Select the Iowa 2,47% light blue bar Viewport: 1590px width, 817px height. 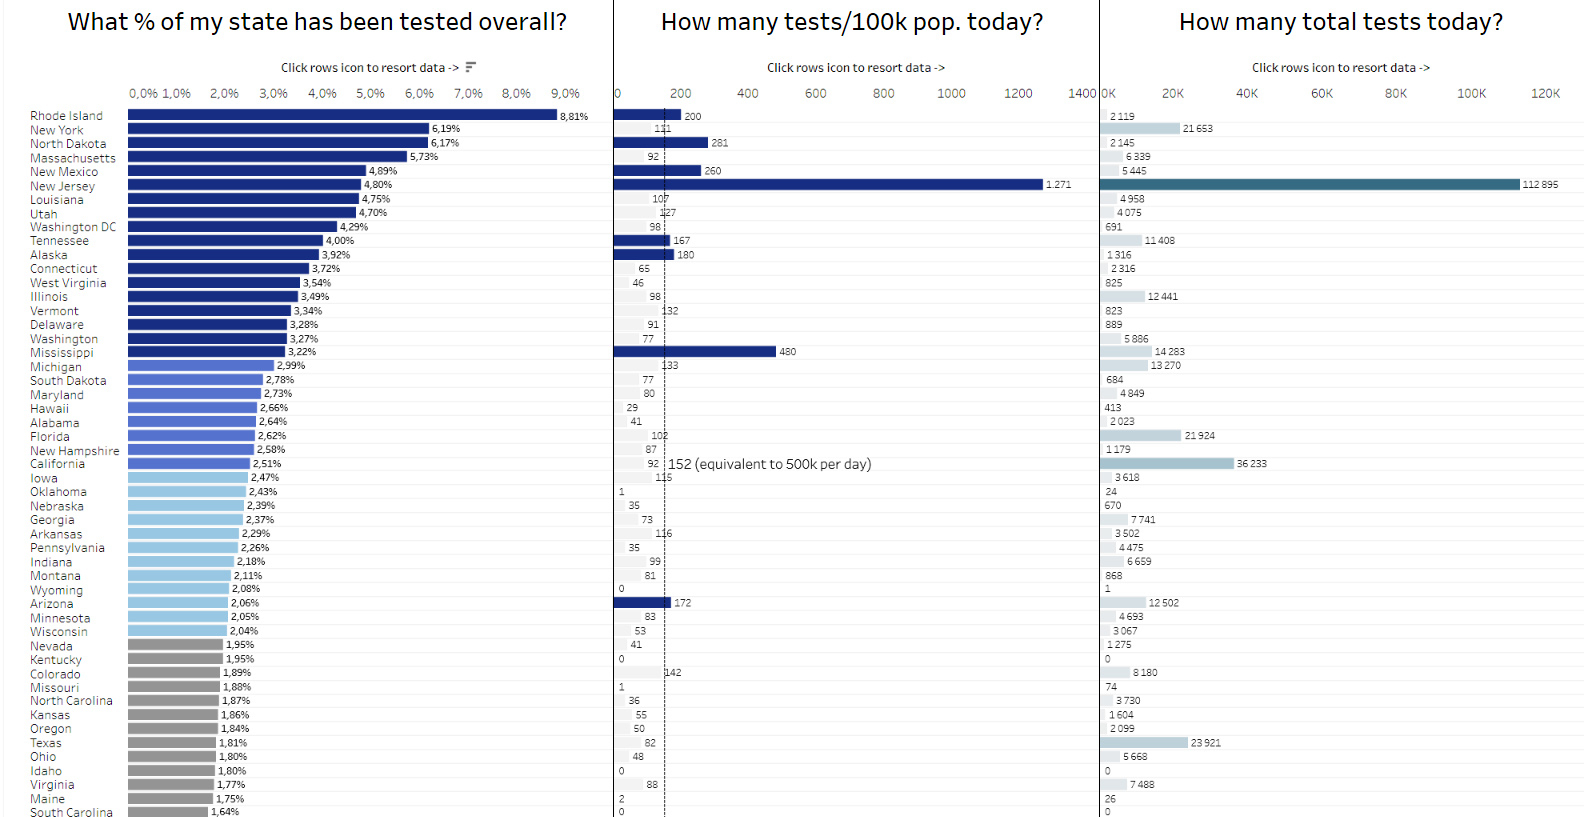click(188, 478)
